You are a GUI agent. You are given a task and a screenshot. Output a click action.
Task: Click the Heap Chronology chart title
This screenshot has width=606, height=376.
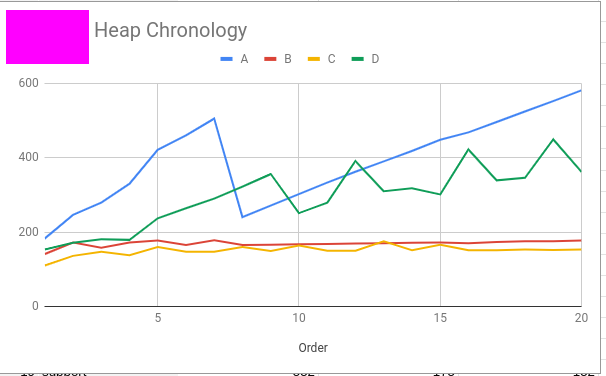170,31
